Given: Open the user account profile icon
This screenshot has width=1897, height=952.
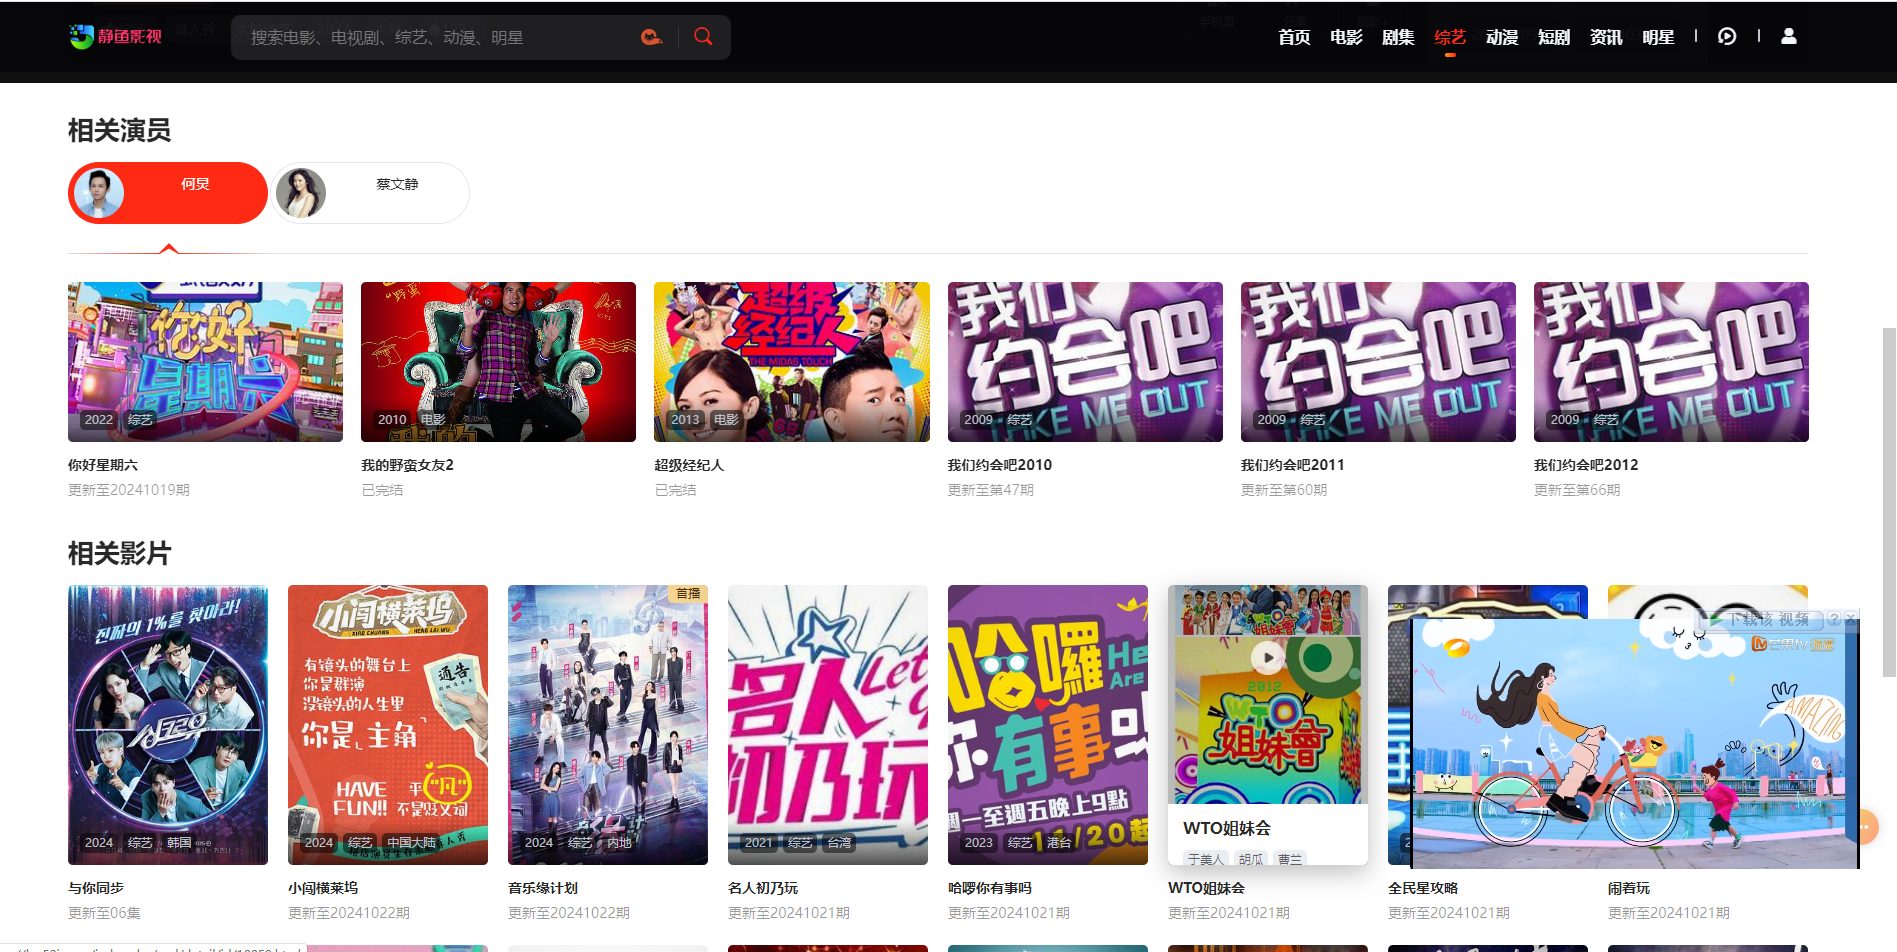Looking at the screenshot, I should [1789, 37].
